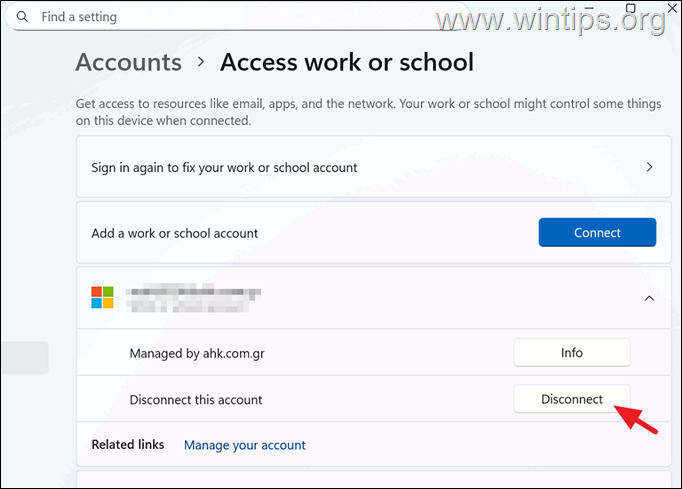
Task: Click 'Managed by ahk.com.gr' text
Action: pyautogui.click(x=197, y=353)
